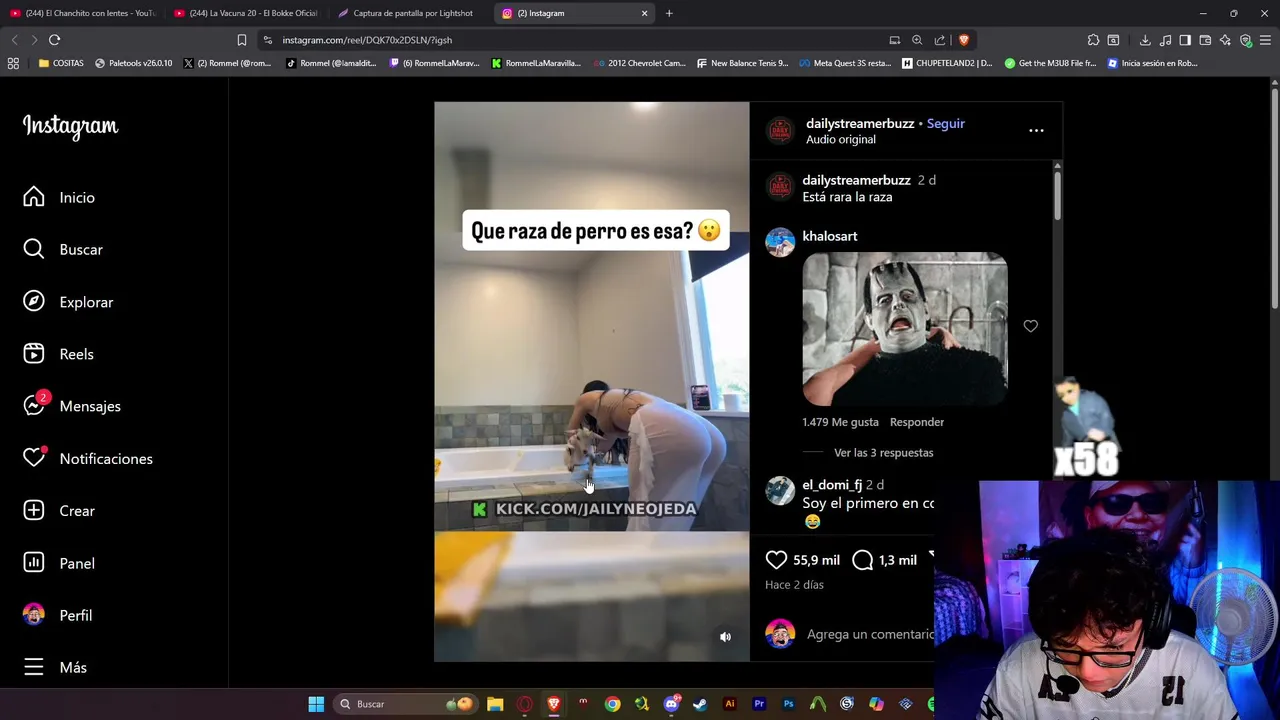Open dailystreamerbuzz profile from header

point(860,123)
